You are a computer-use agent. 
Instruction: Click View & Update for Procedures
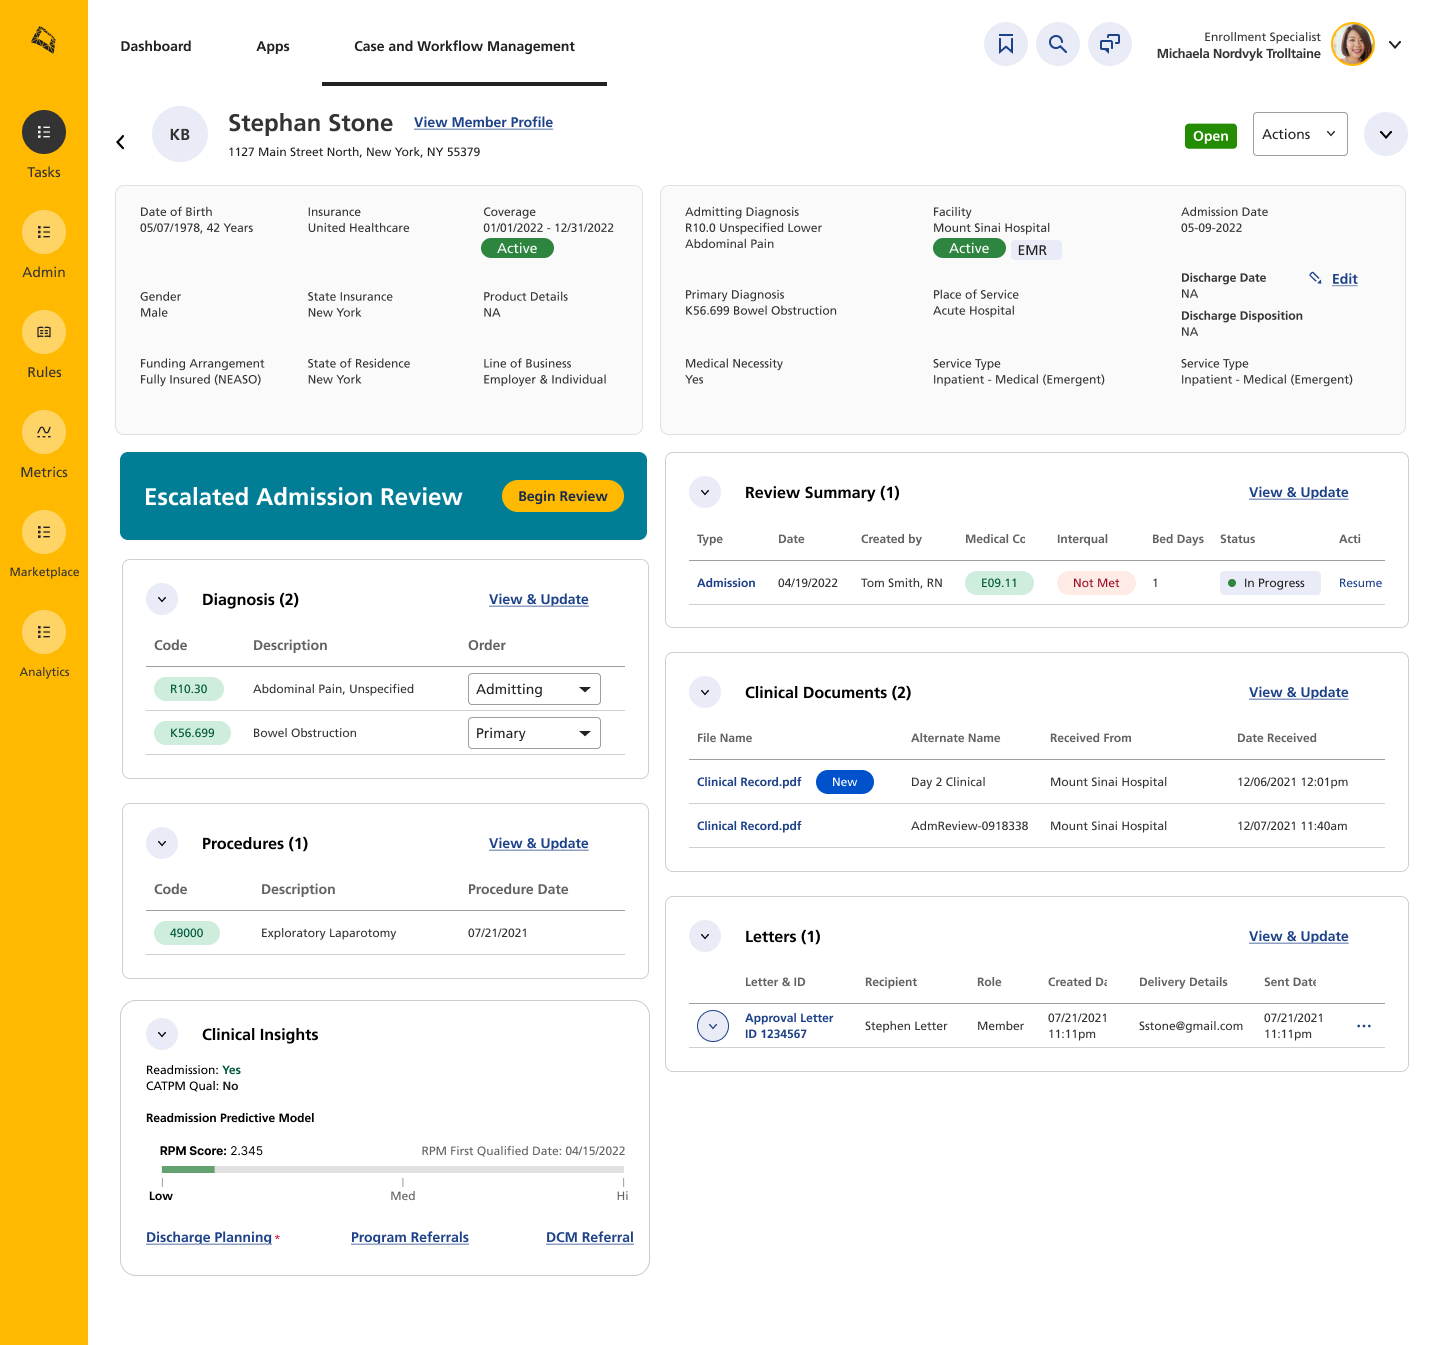[x=538, y=843]
